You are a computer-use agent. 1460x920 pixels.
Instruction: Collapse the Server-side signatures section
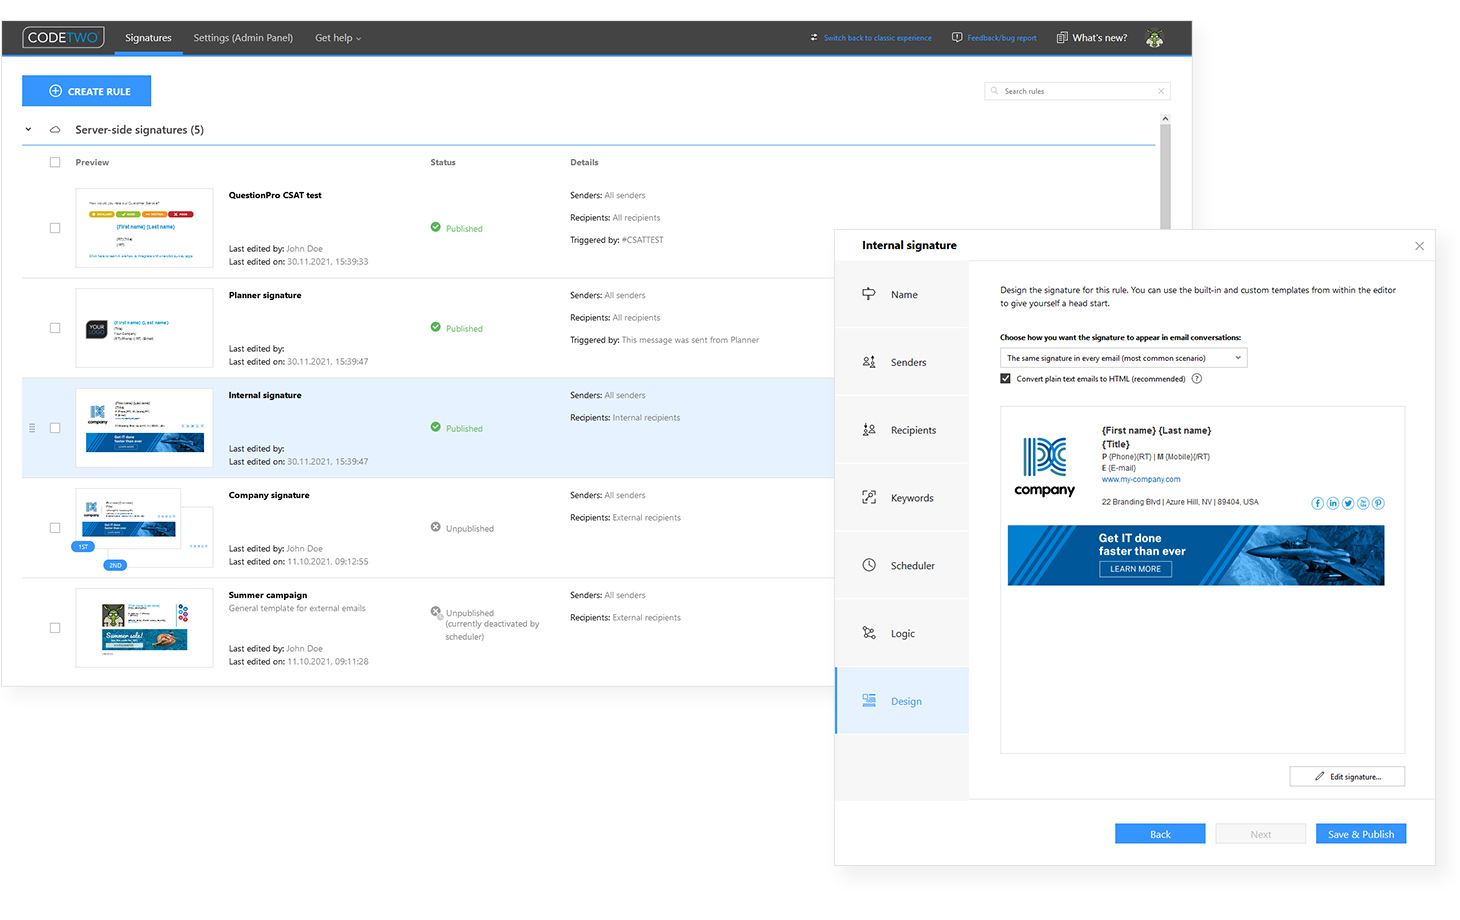28,129
